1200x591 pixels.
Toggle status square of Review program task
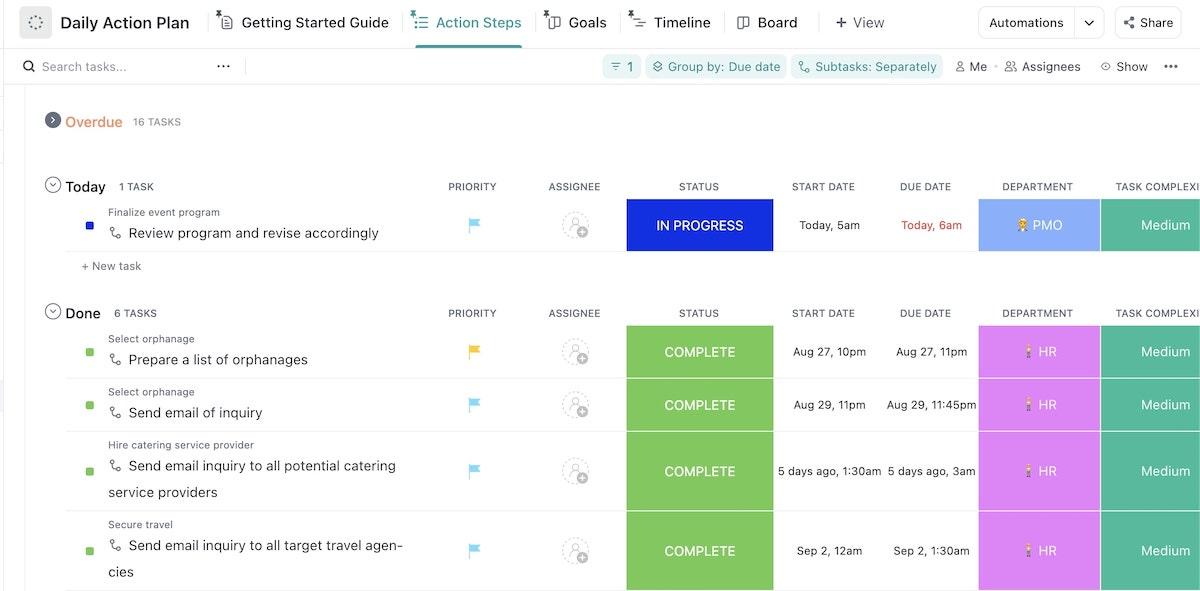pyautogui.click(x=90, y=226)
